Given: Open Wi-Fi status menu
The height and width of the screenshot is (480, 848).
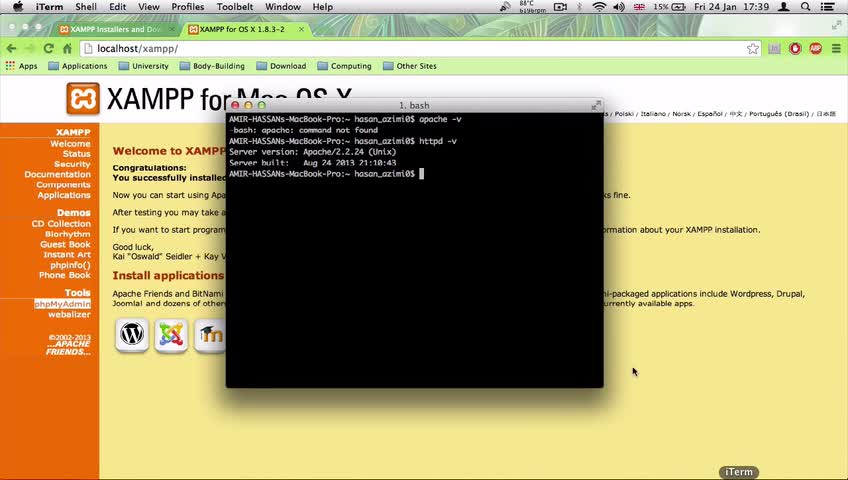Looking at the screenshot, I should 599,7.
